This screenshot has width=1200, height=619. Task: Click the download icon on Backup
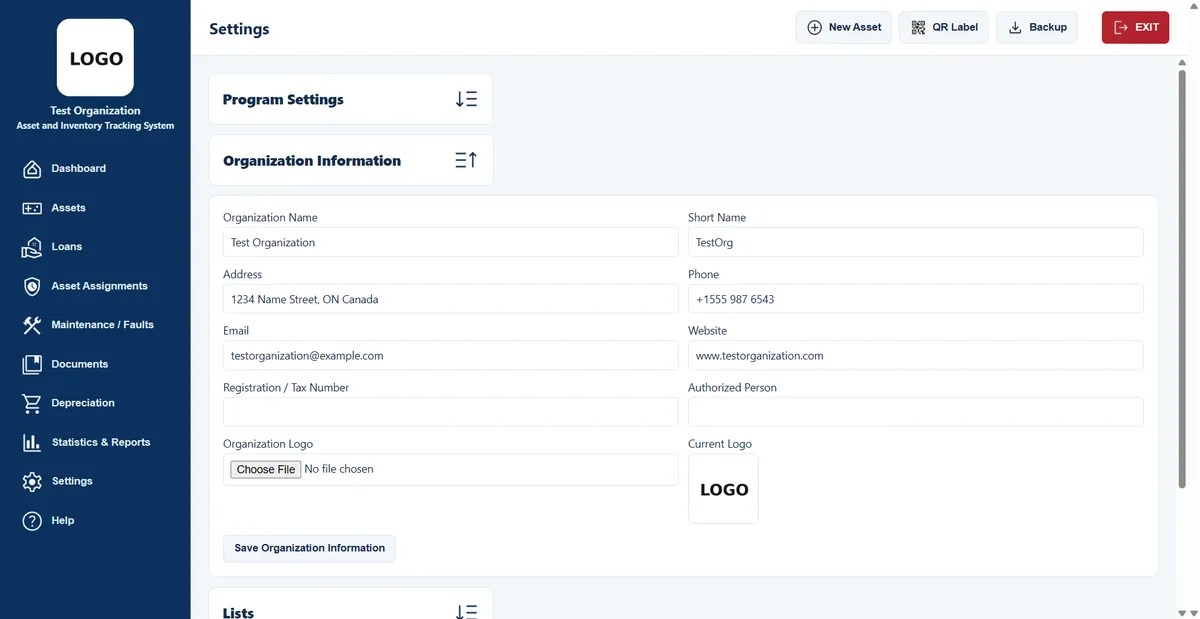1015,27
